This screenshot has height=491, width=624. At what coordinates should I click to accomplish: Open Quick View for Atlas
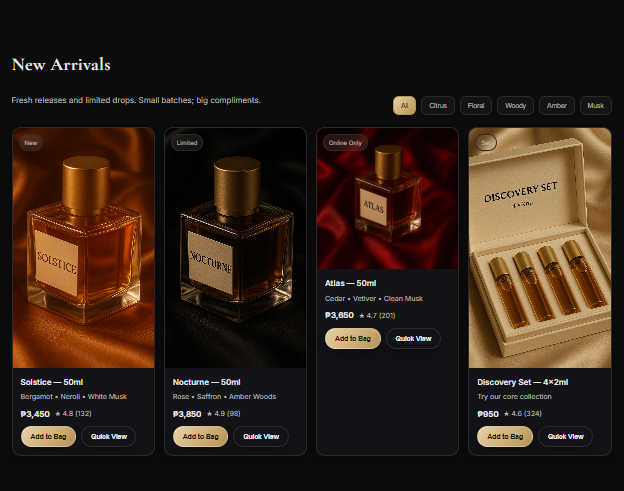pyautogui.click(x=413, y=339)
